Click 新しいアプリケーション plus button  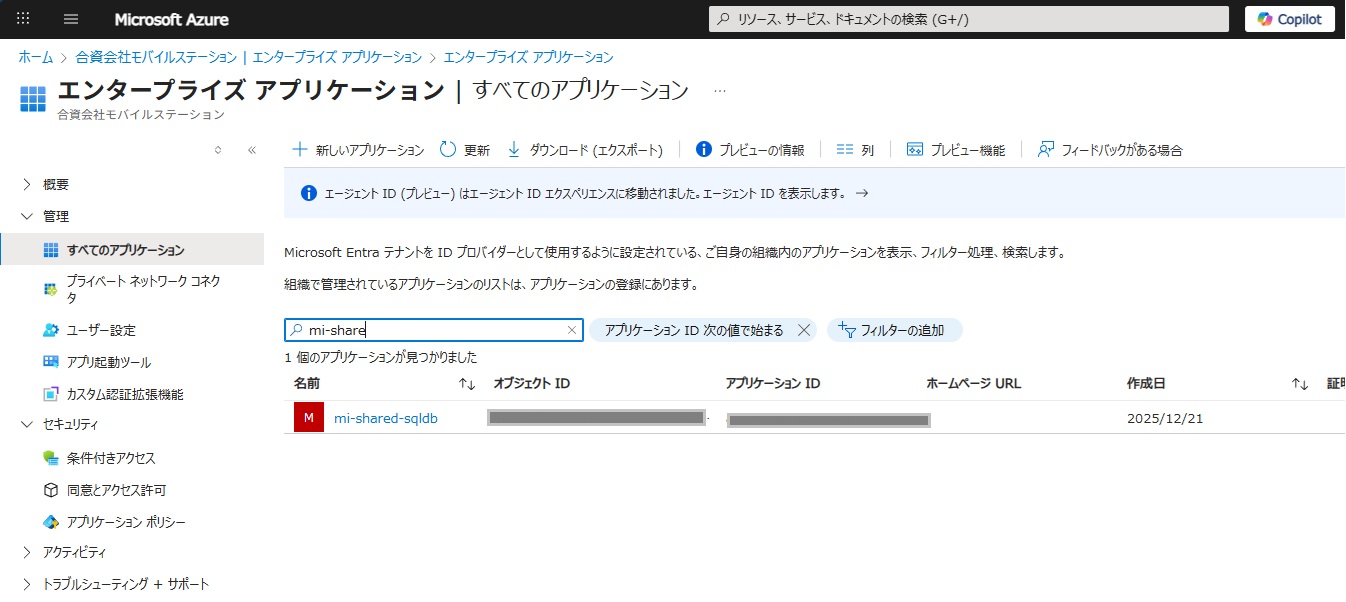coord(299,150)
